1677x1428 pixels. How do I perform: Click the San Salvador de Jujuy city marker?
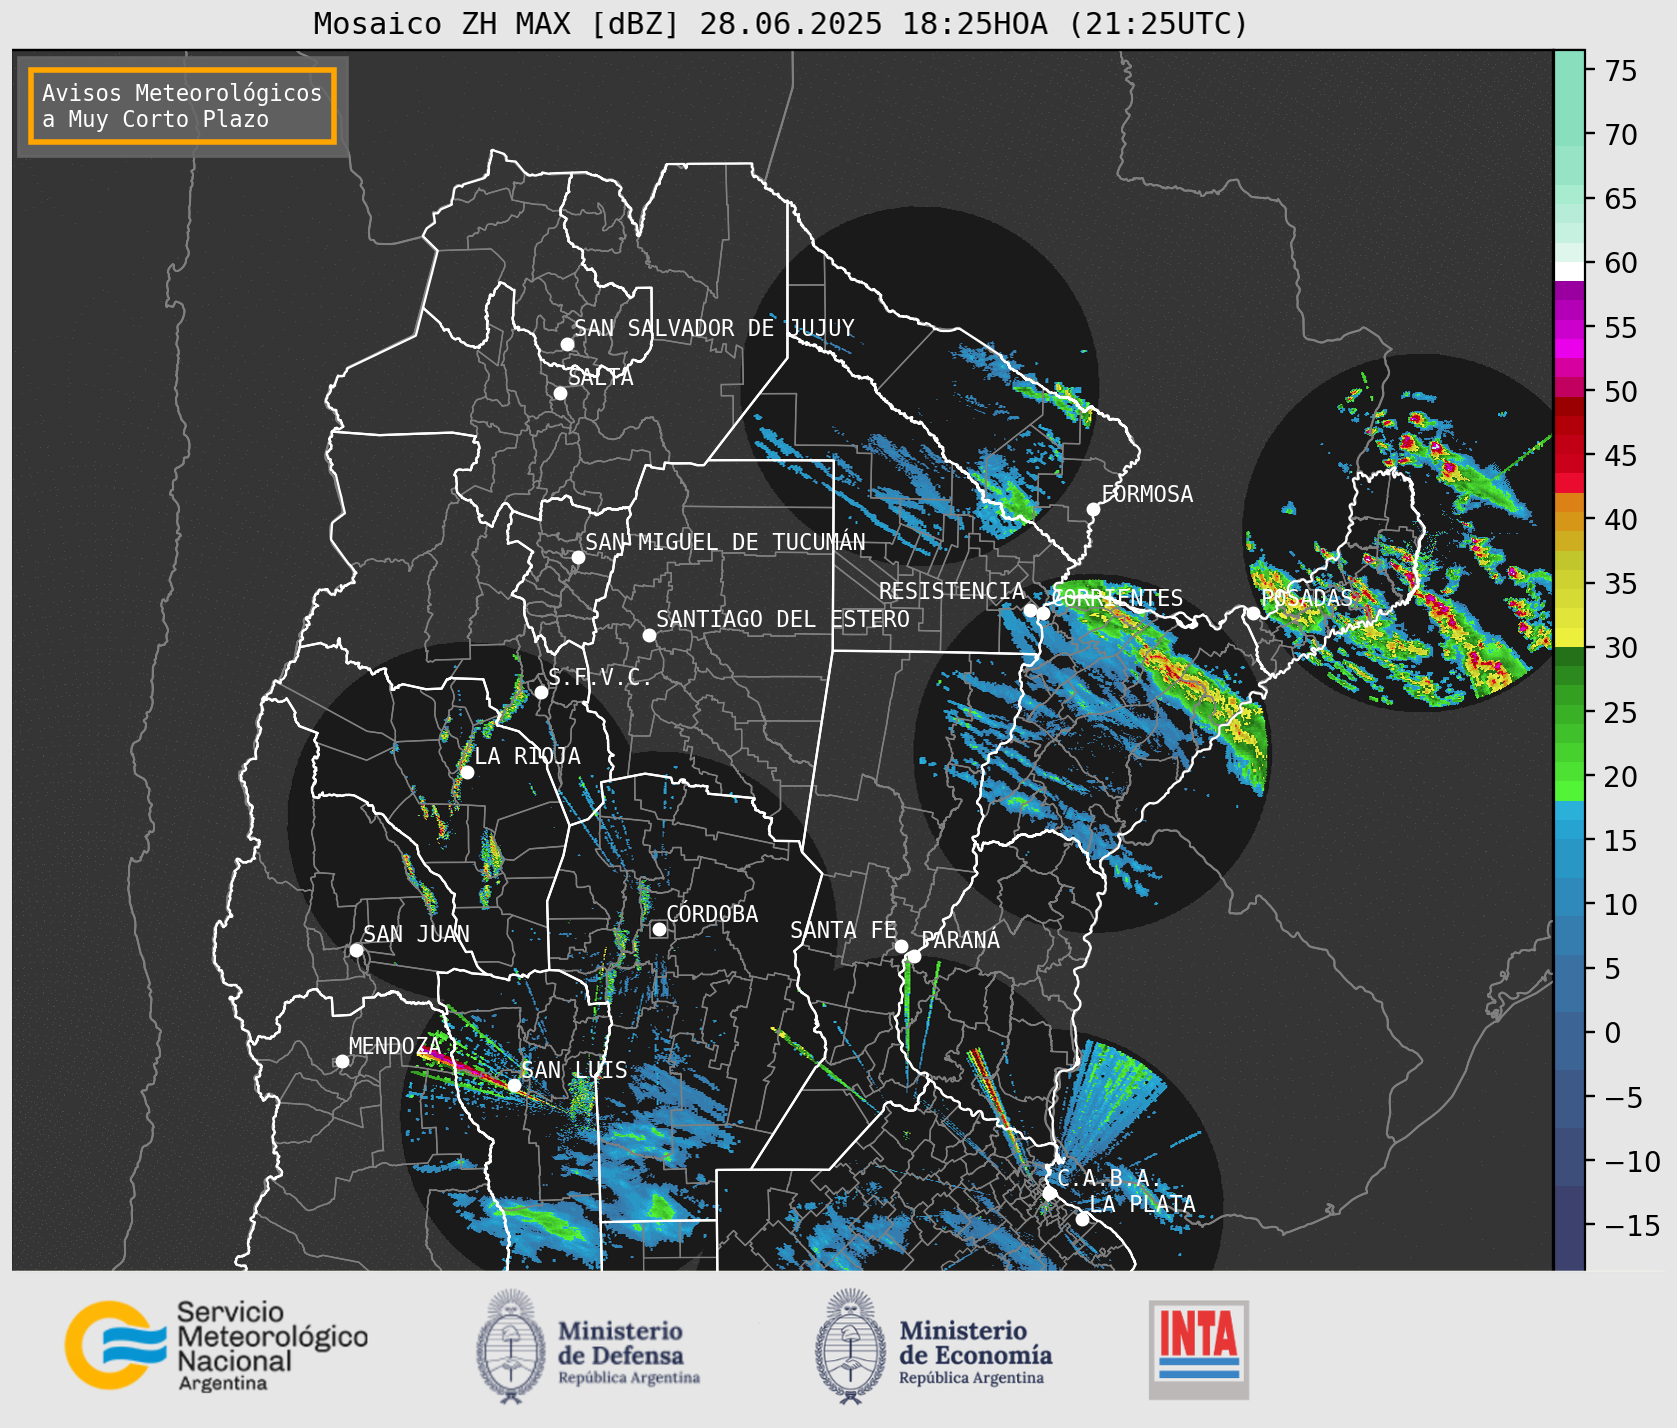(x=567, y=344)
